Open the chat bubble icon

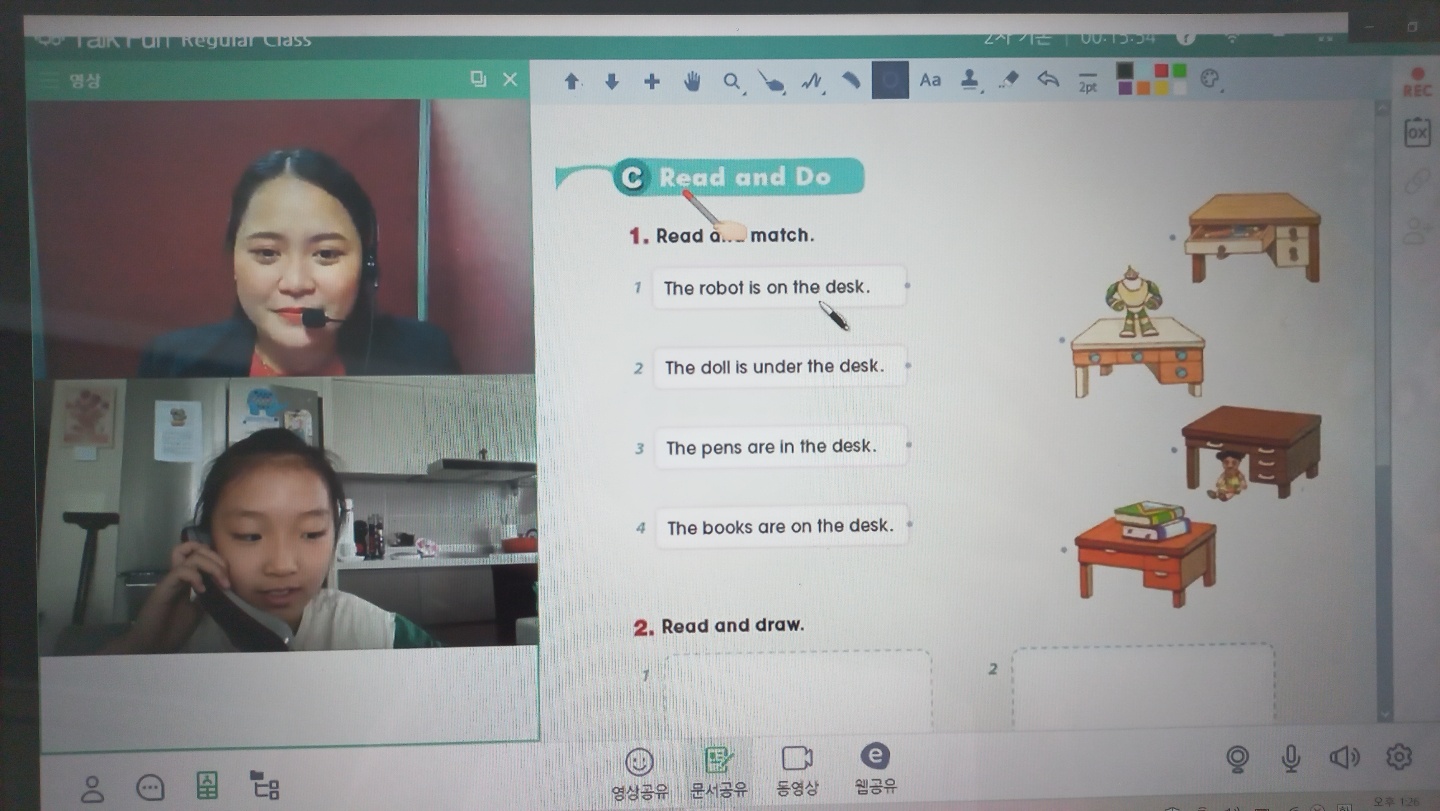(150, 788)
